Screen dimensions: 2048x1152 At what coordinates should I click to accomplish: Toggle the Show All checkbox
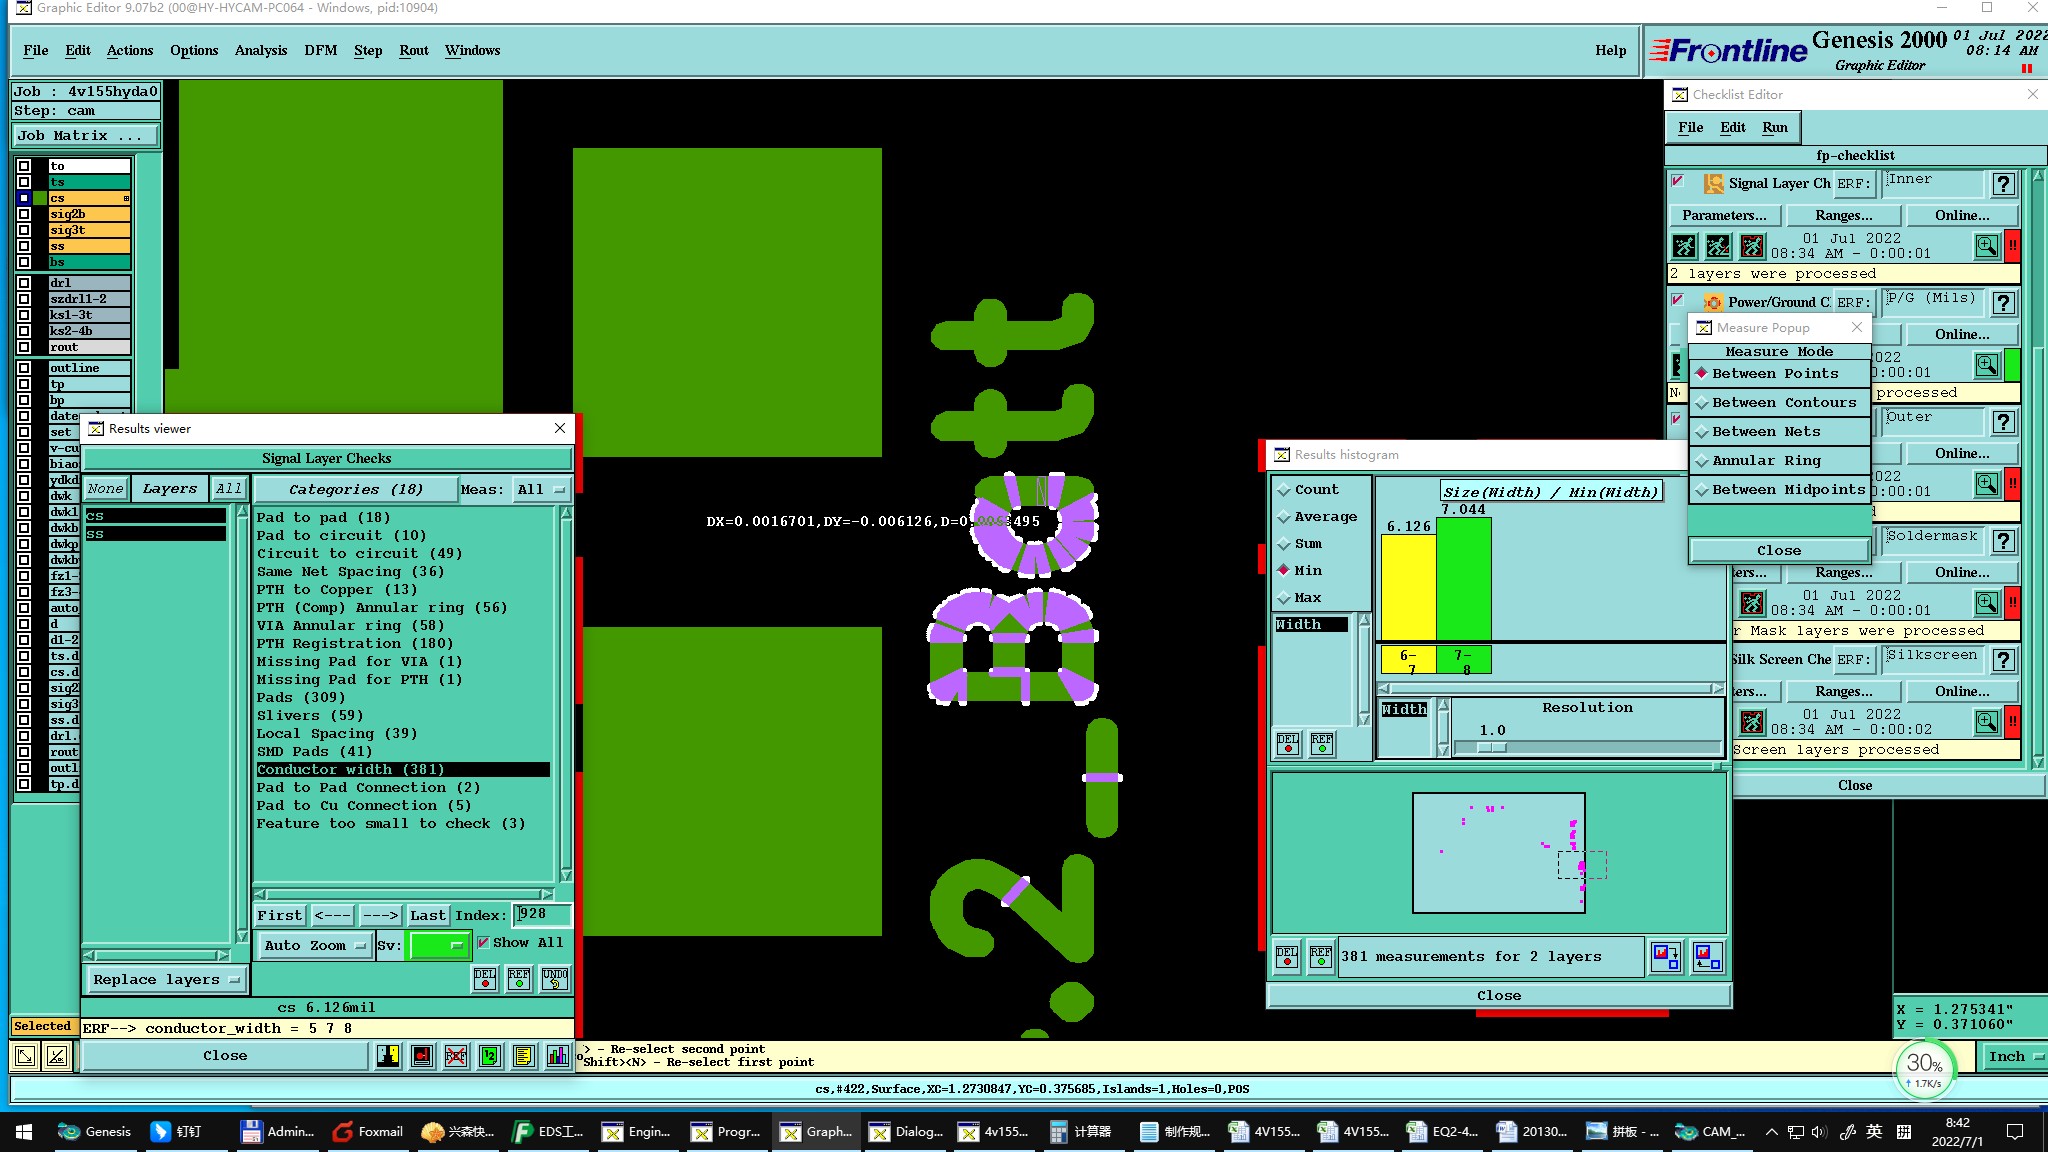coord(484,943)
